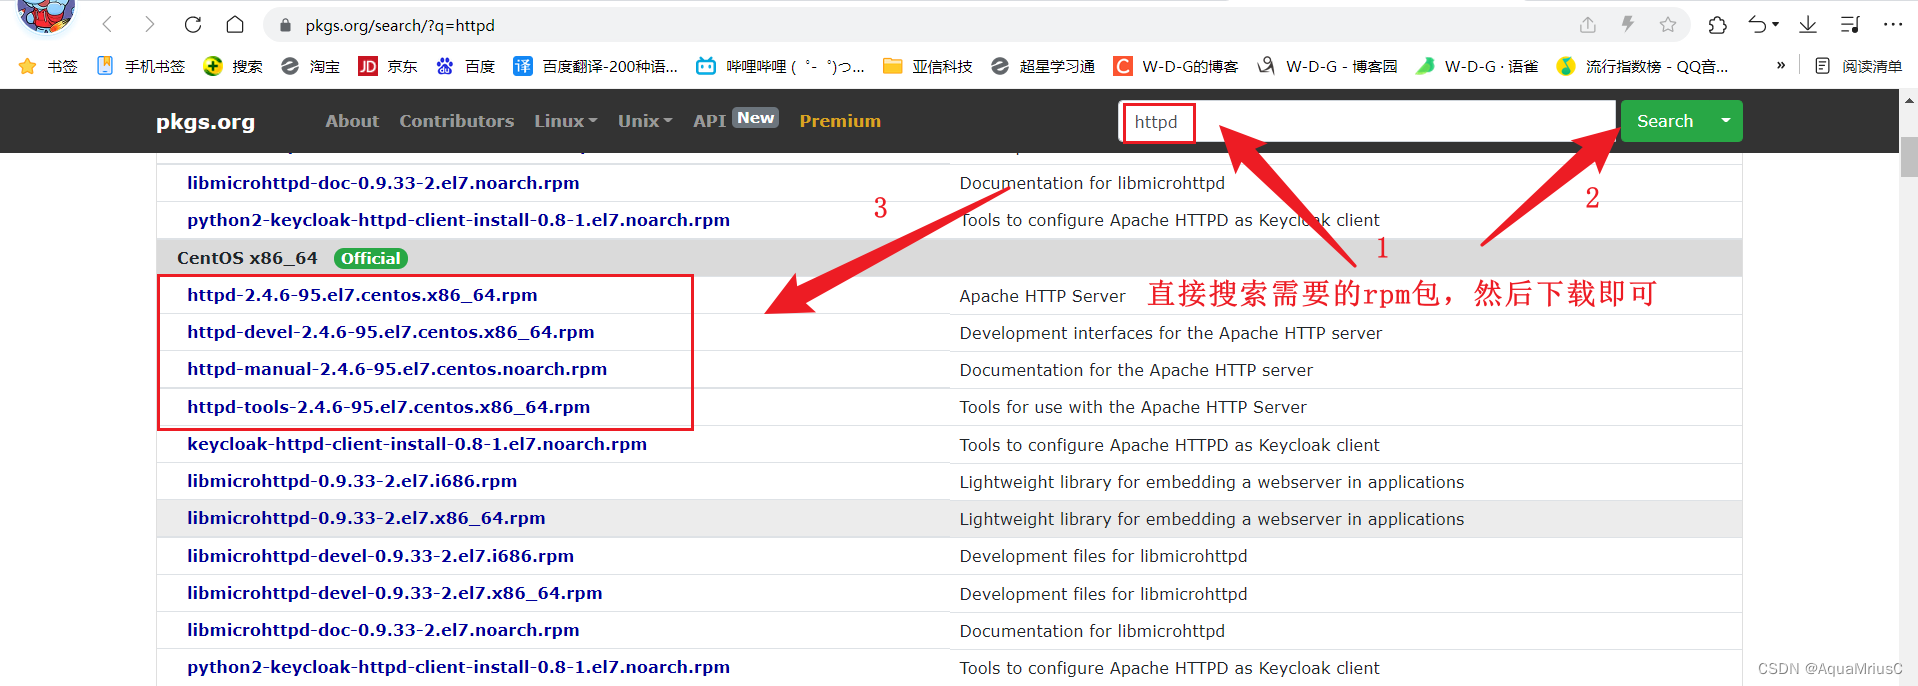Expand the Linux dropdown menu
The width and height of the screenshot is (1918, 686).
click(x=565, y=121)
